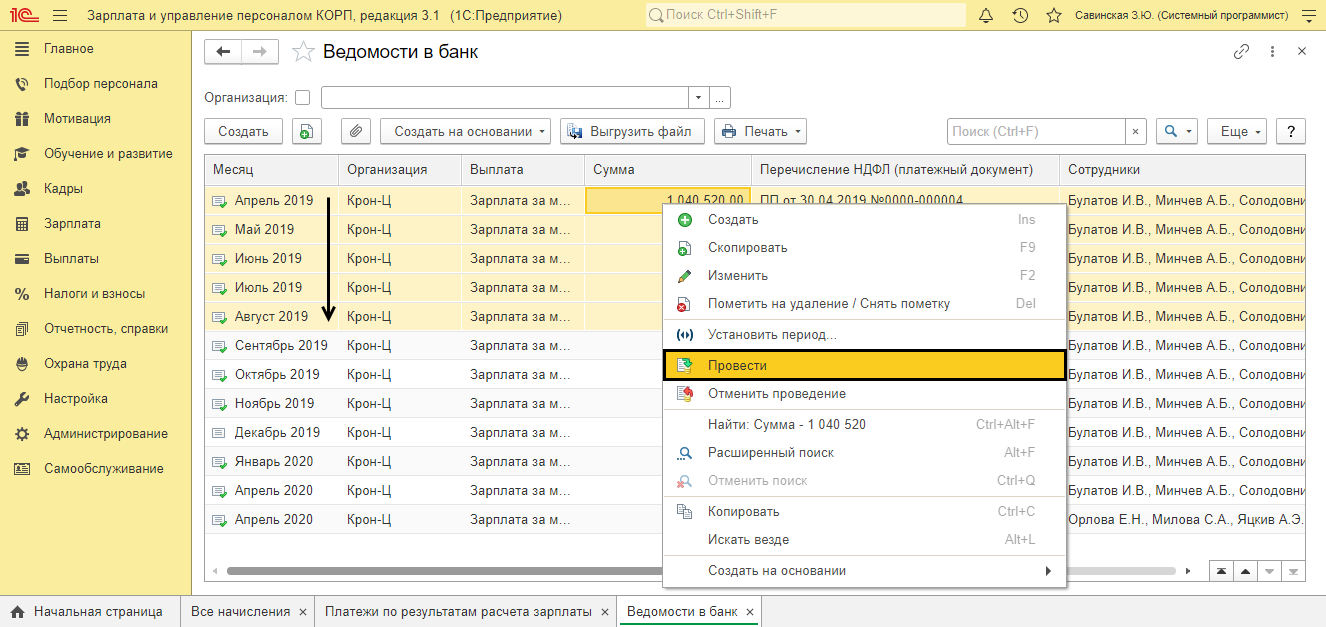Copy link to this list icon
Image resolution: width=1326 pixels, height=627 pixels.
point(1241,52)
